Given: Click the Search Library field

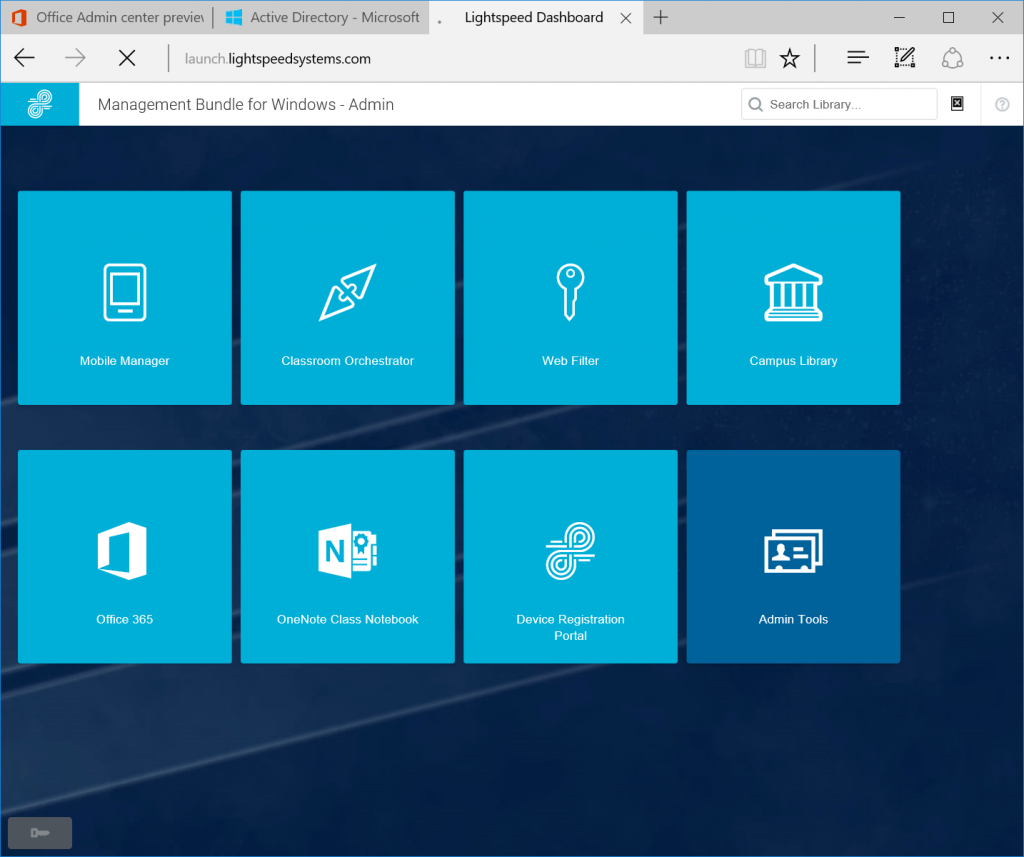Looking at the screenshot, I should [x=839, y=105].
